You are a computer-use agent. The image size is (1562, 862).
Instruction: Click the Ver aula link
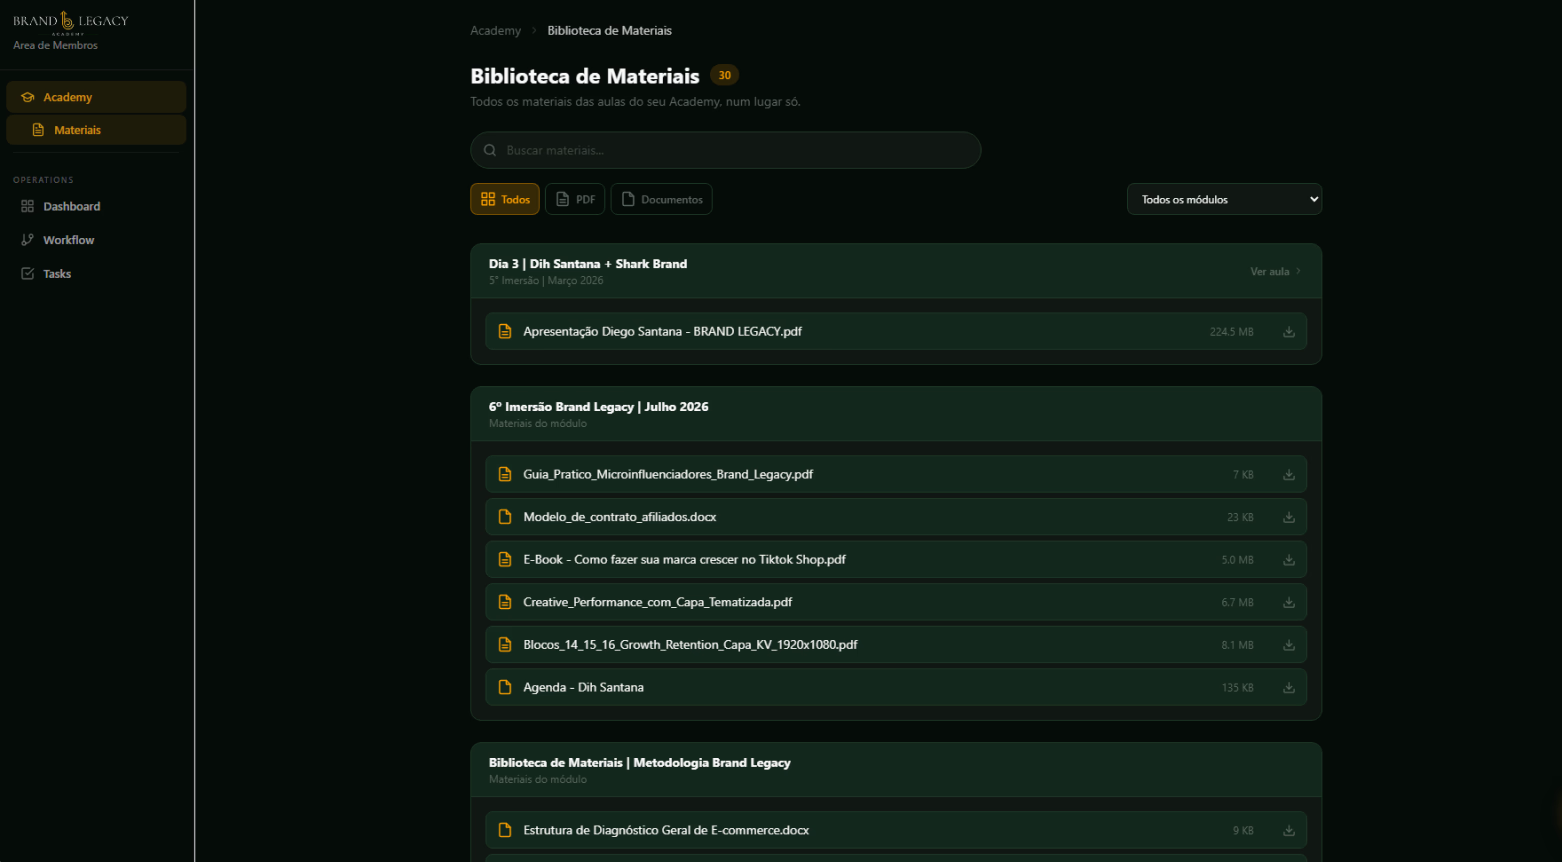(1276, 272)
